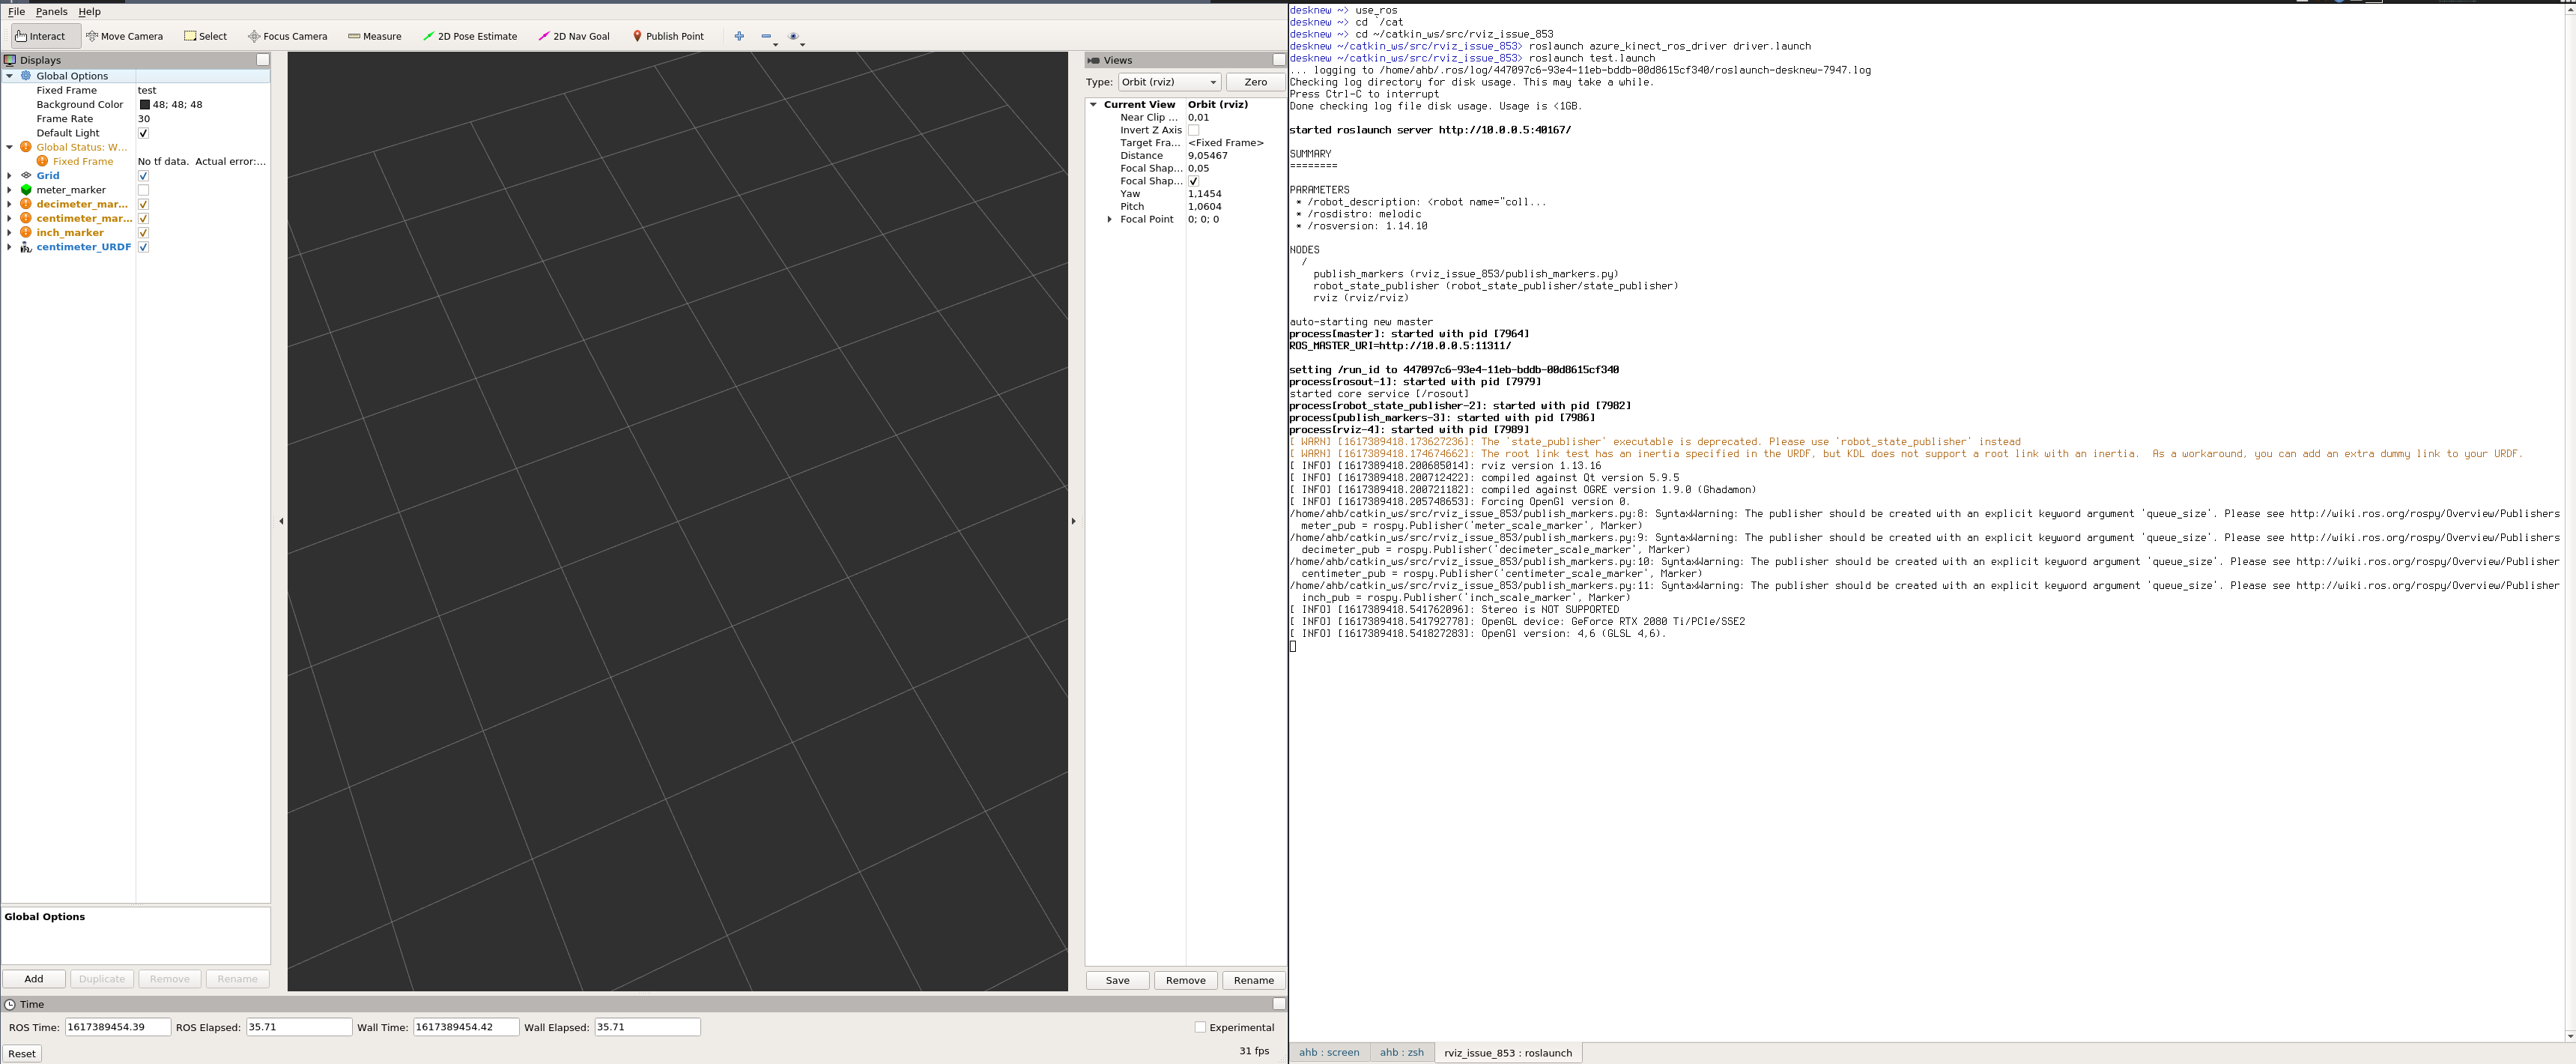Select the Select tool in the toolbar
The height and width of the screenshot is (1064, 2576).
click(x=206, y=36)
